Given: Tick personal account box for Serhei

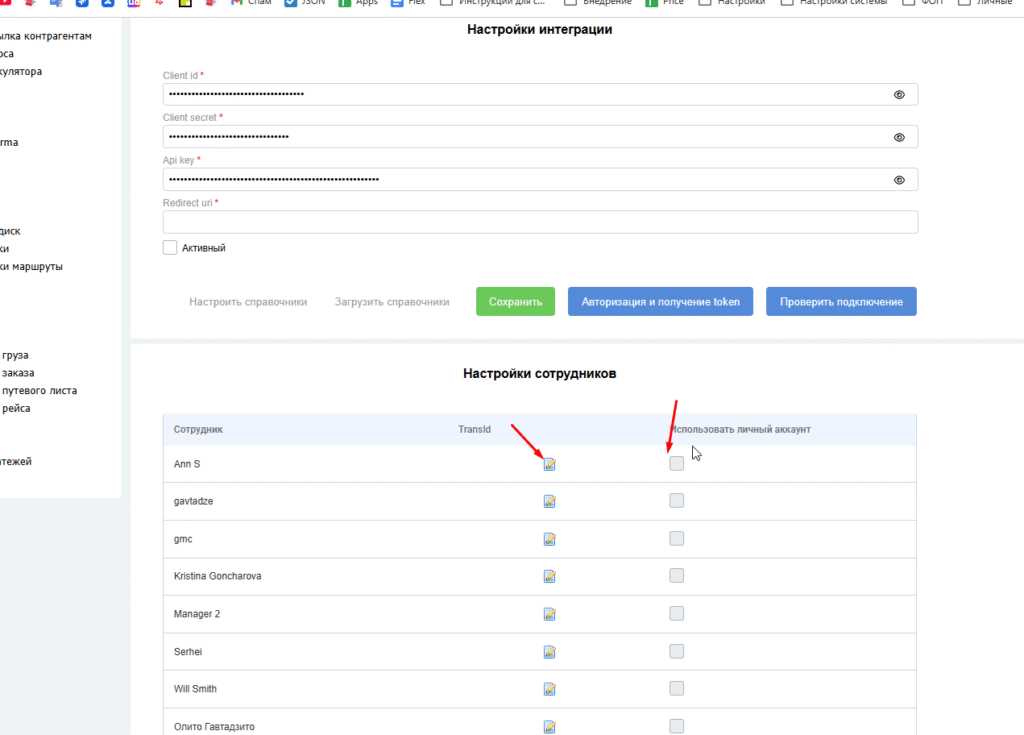Looking at the screenshot, I should click(677, 651).
